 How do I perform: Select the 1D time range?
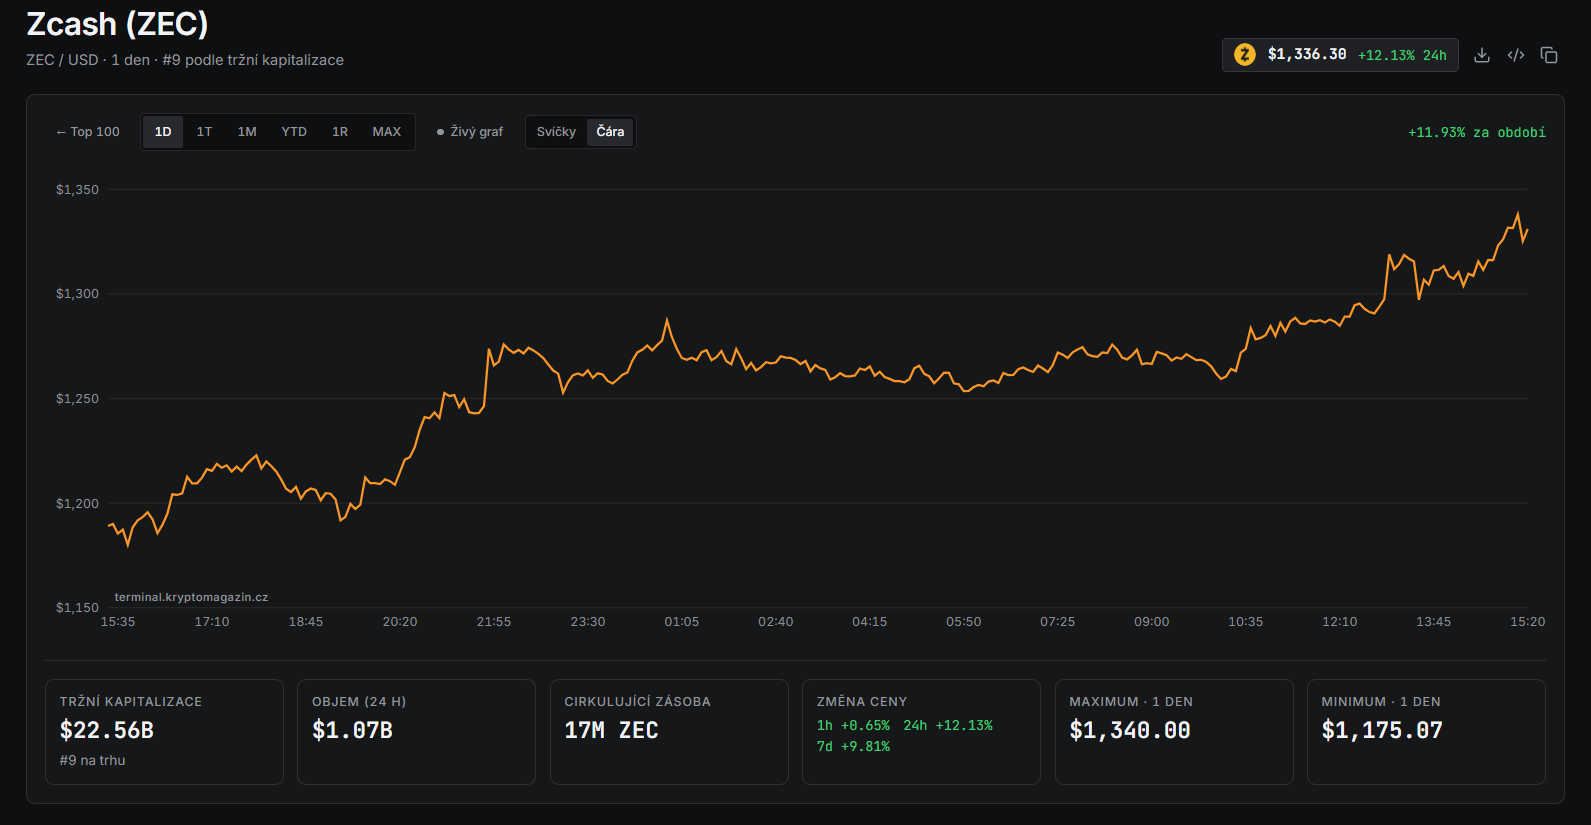point(163,132)
